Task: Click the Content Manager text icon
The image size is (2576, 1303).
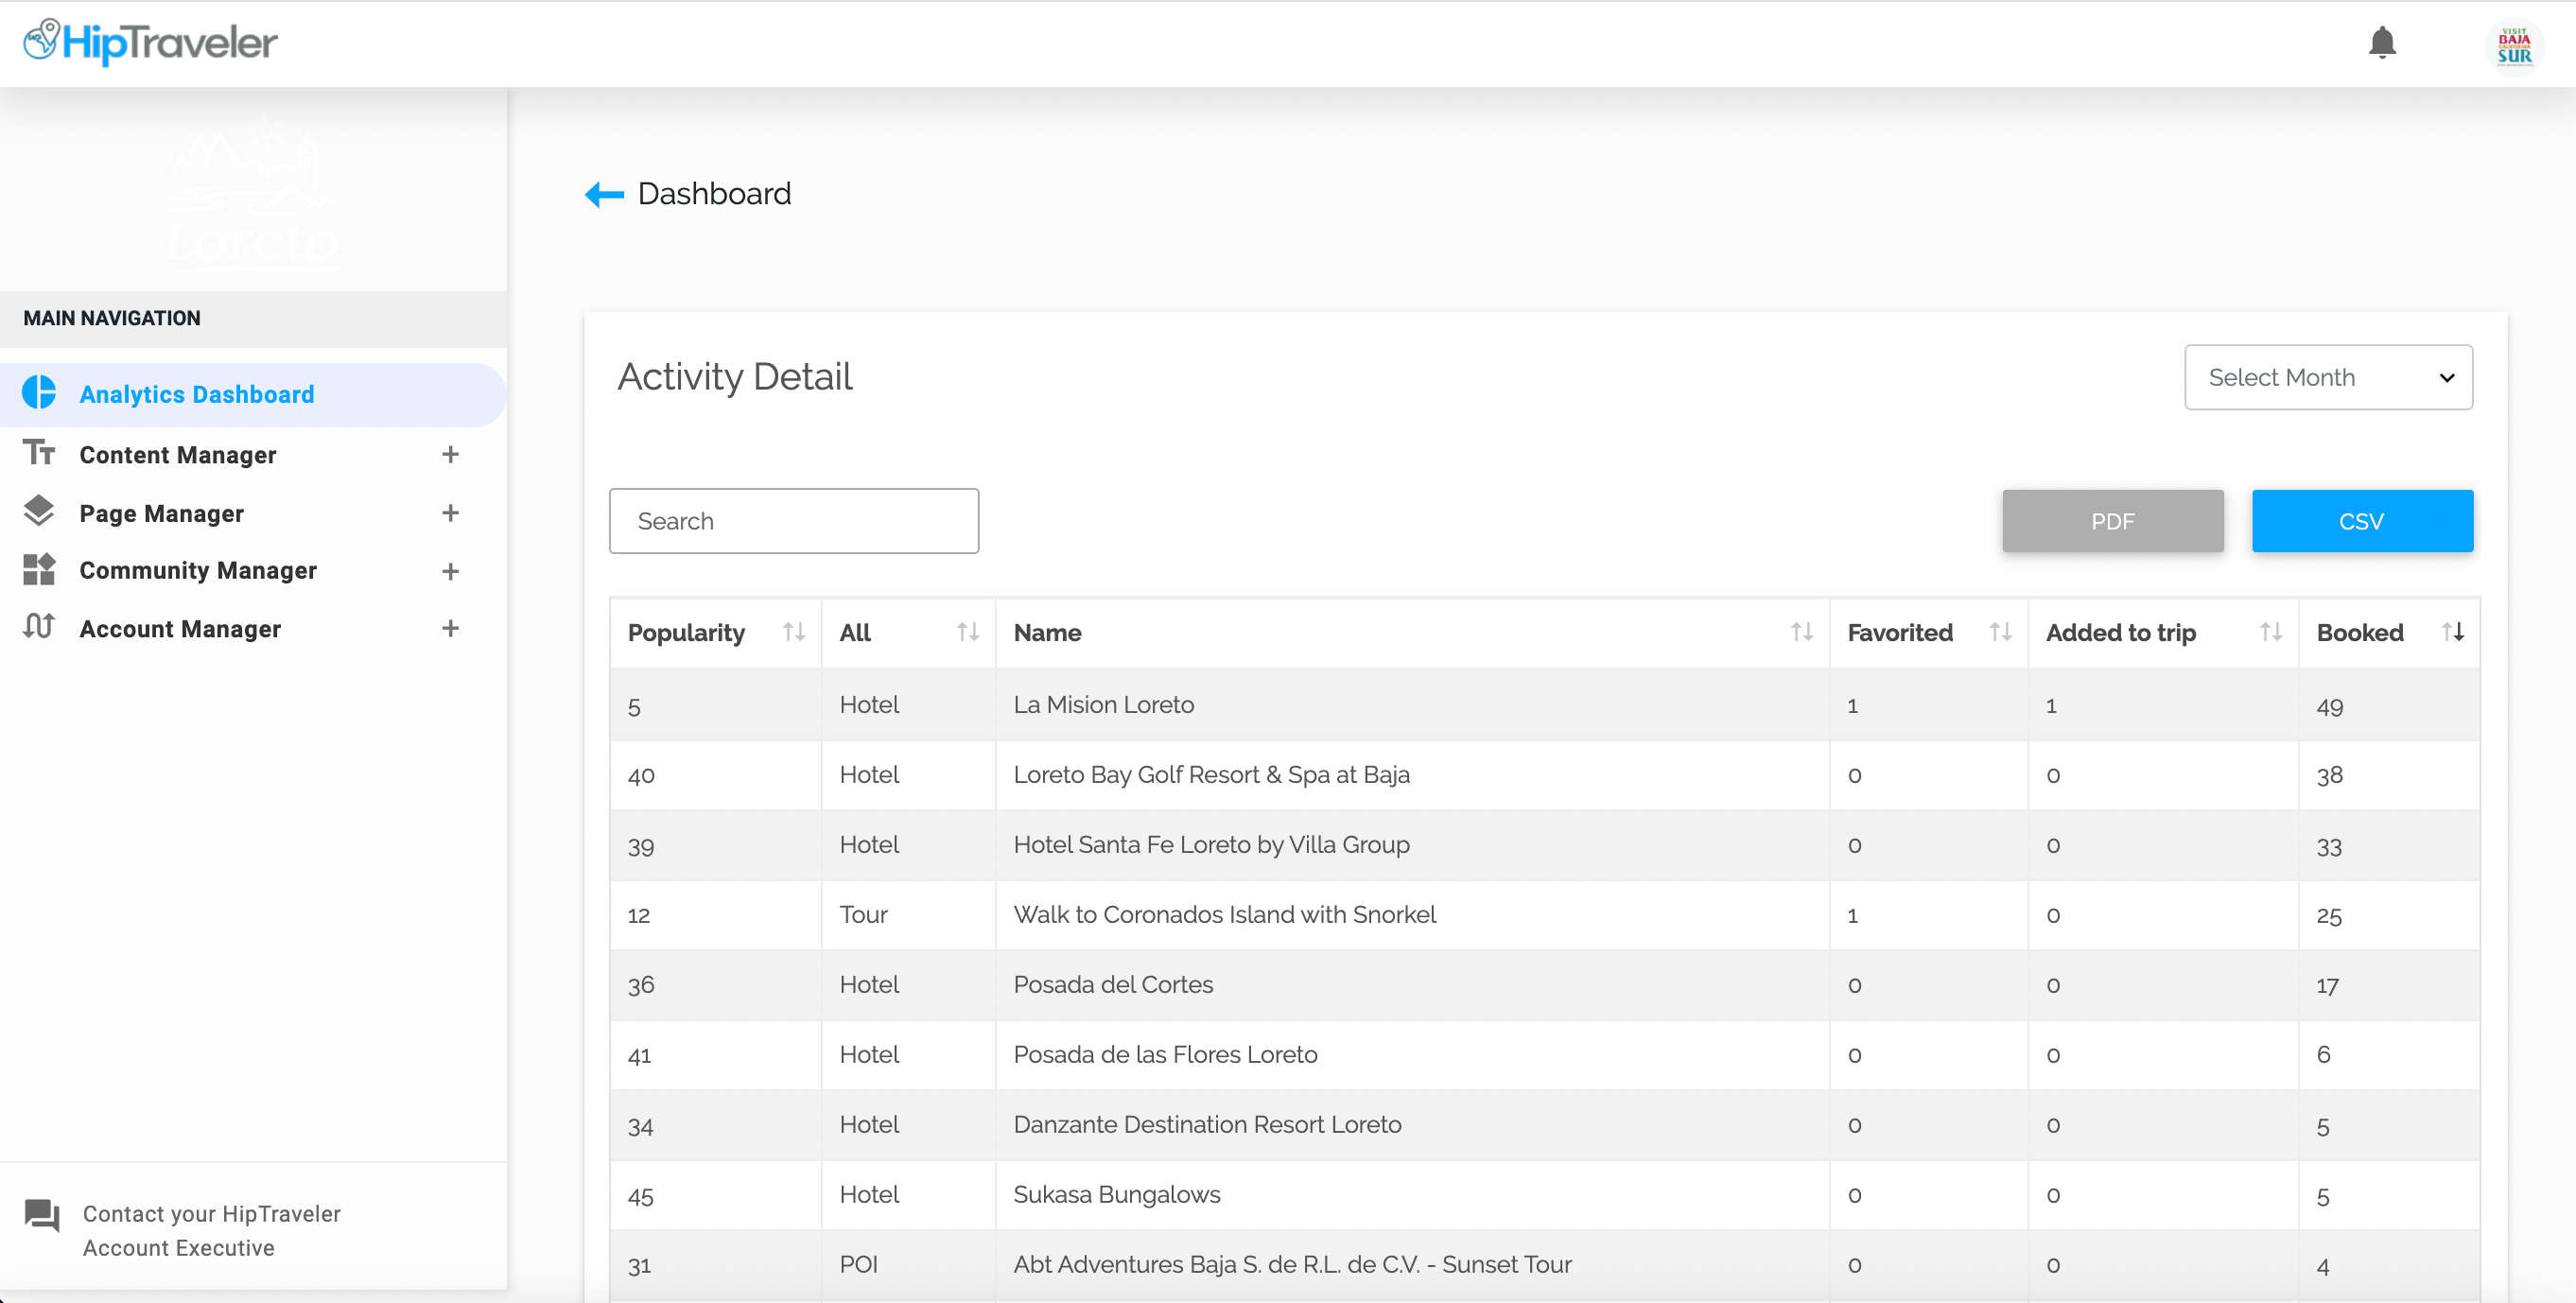Action: coord(39,453)
